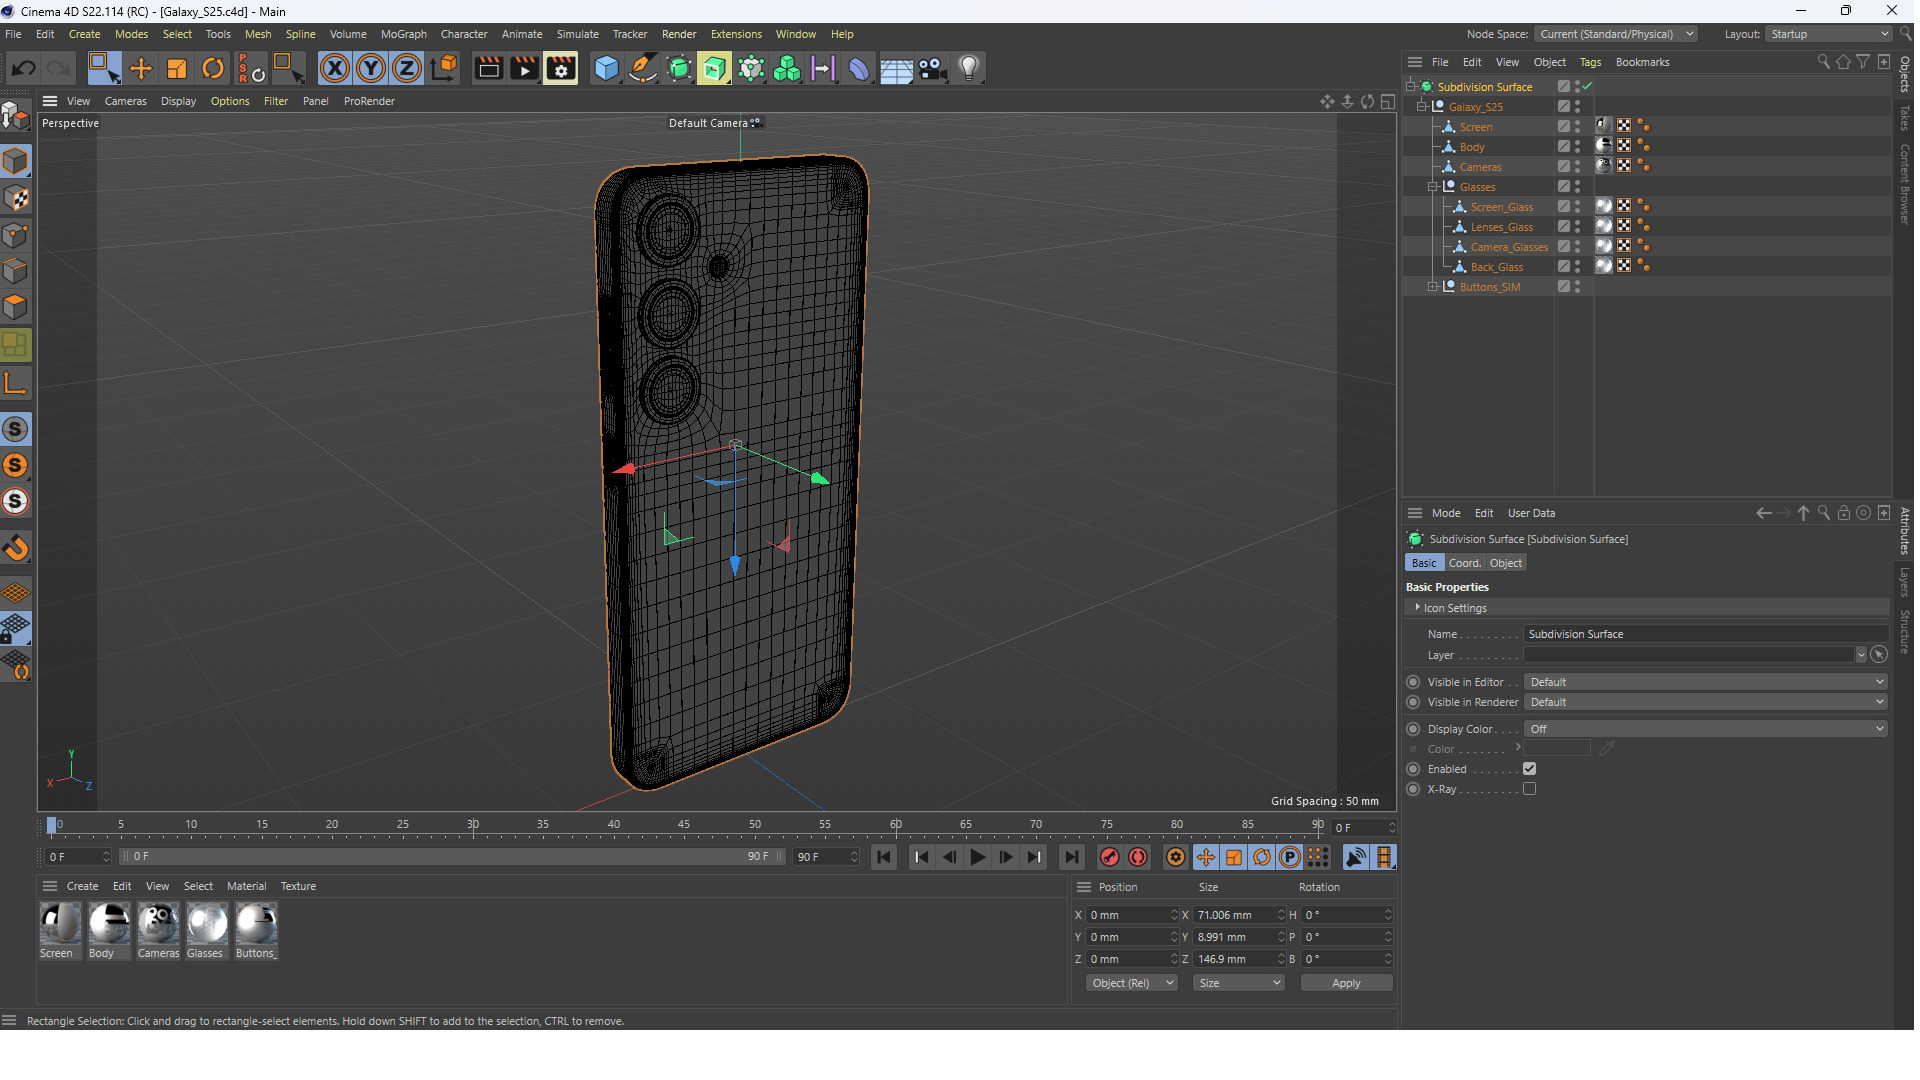Select the Back_Glass object
The width and height of the screenshot is (1920, 1080).
1496,267
